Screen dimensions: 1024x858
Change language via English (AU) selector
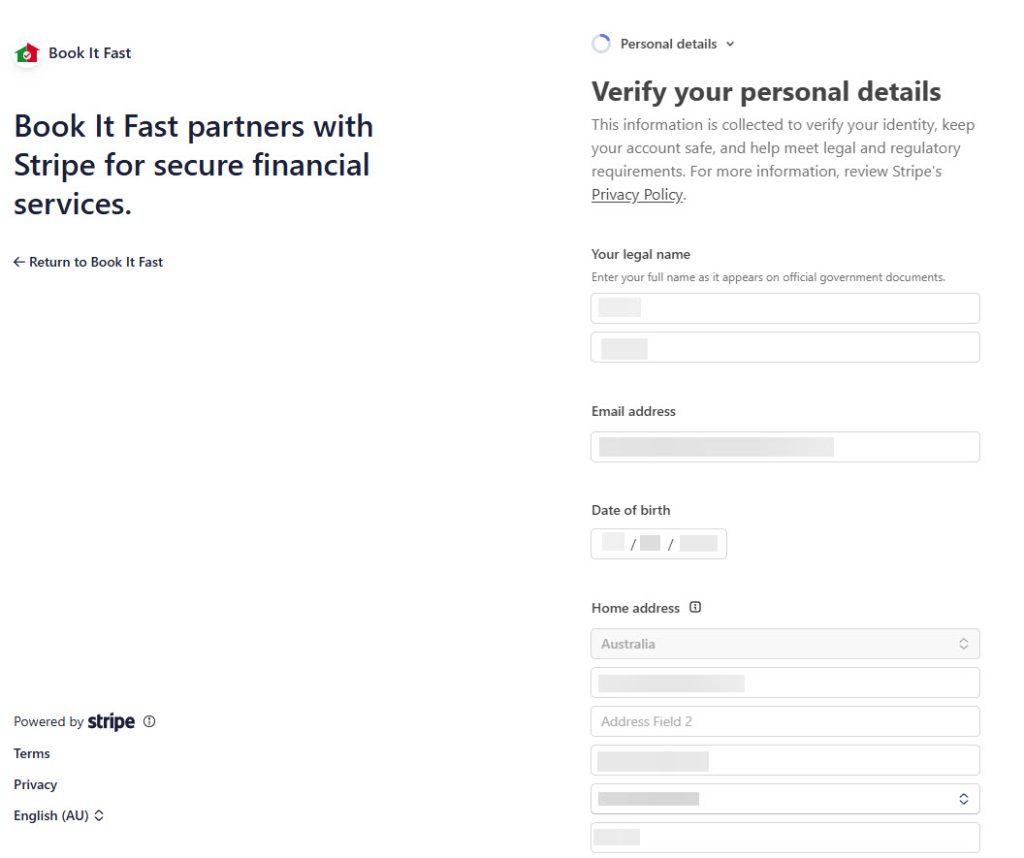(59, 816)
